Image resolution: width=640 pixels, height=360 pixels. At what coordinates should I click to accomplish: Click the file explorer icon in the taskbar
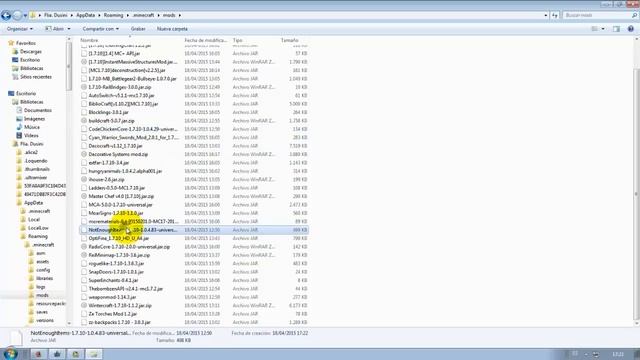(x=94, y=354)
